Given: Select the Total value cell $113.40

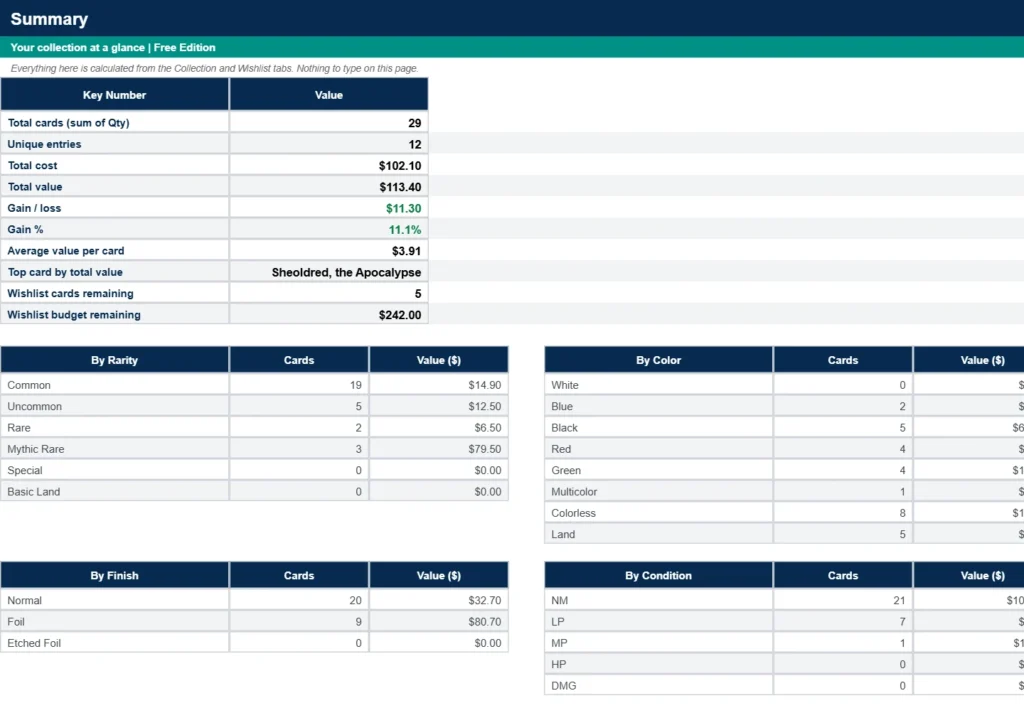Looking at the screenshot, I should tap(328, 187).
